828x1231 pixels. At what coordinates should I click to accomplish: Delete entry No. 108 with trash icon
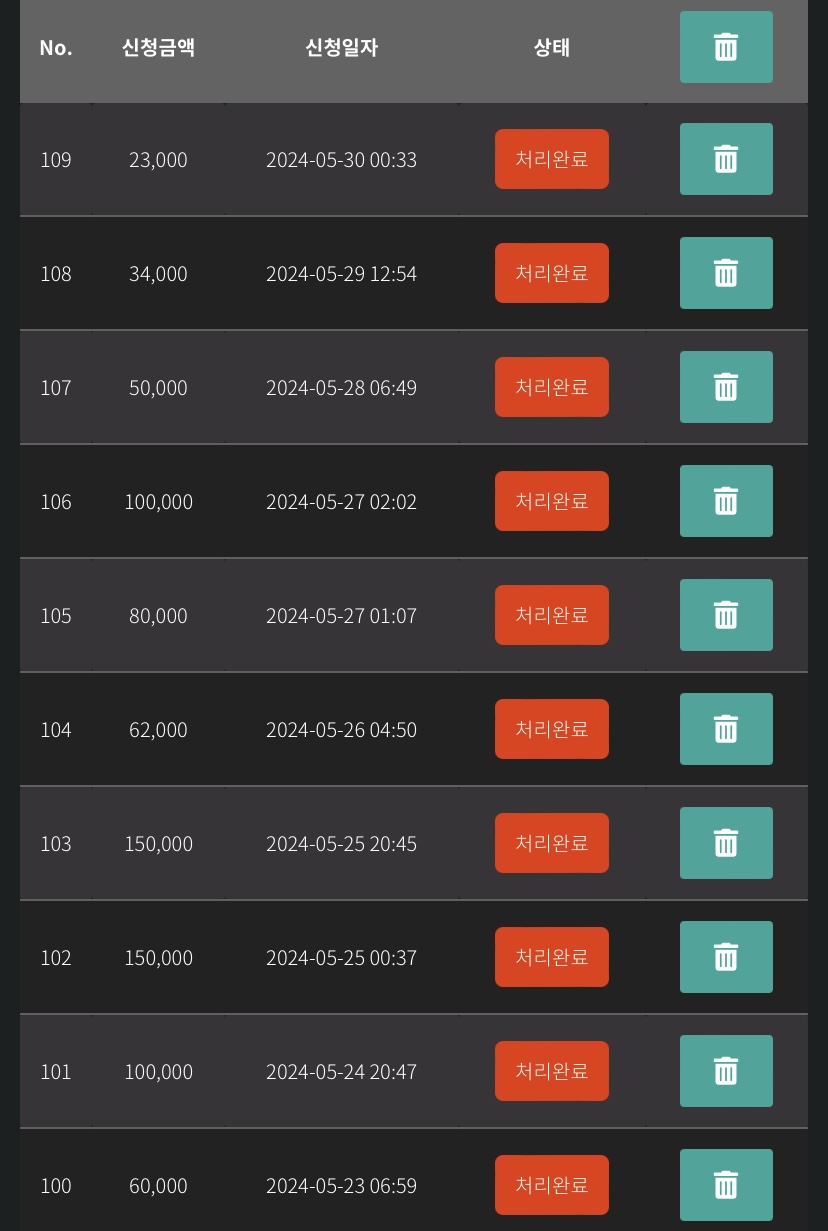pos(726,273)
